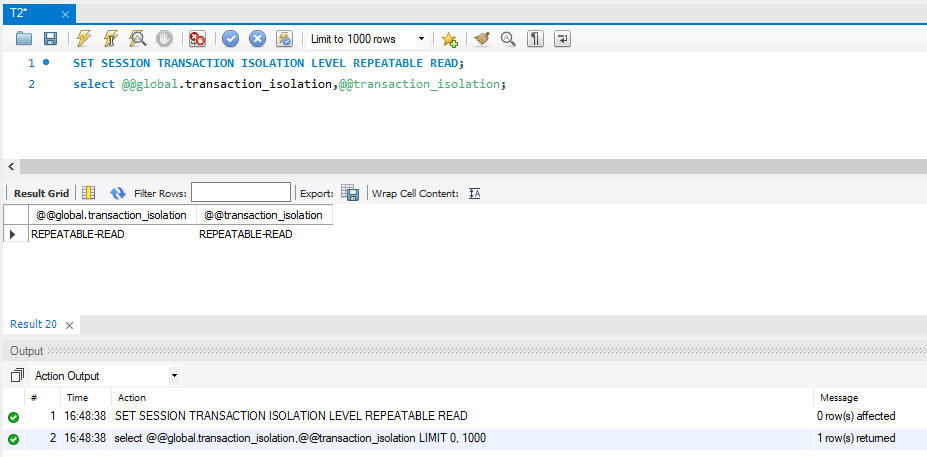Image resolution: width=927 pixels, height=457 pixels.
Task: Toggle word wrapping icon in editor toolbar
Action: tap(562, 39)
